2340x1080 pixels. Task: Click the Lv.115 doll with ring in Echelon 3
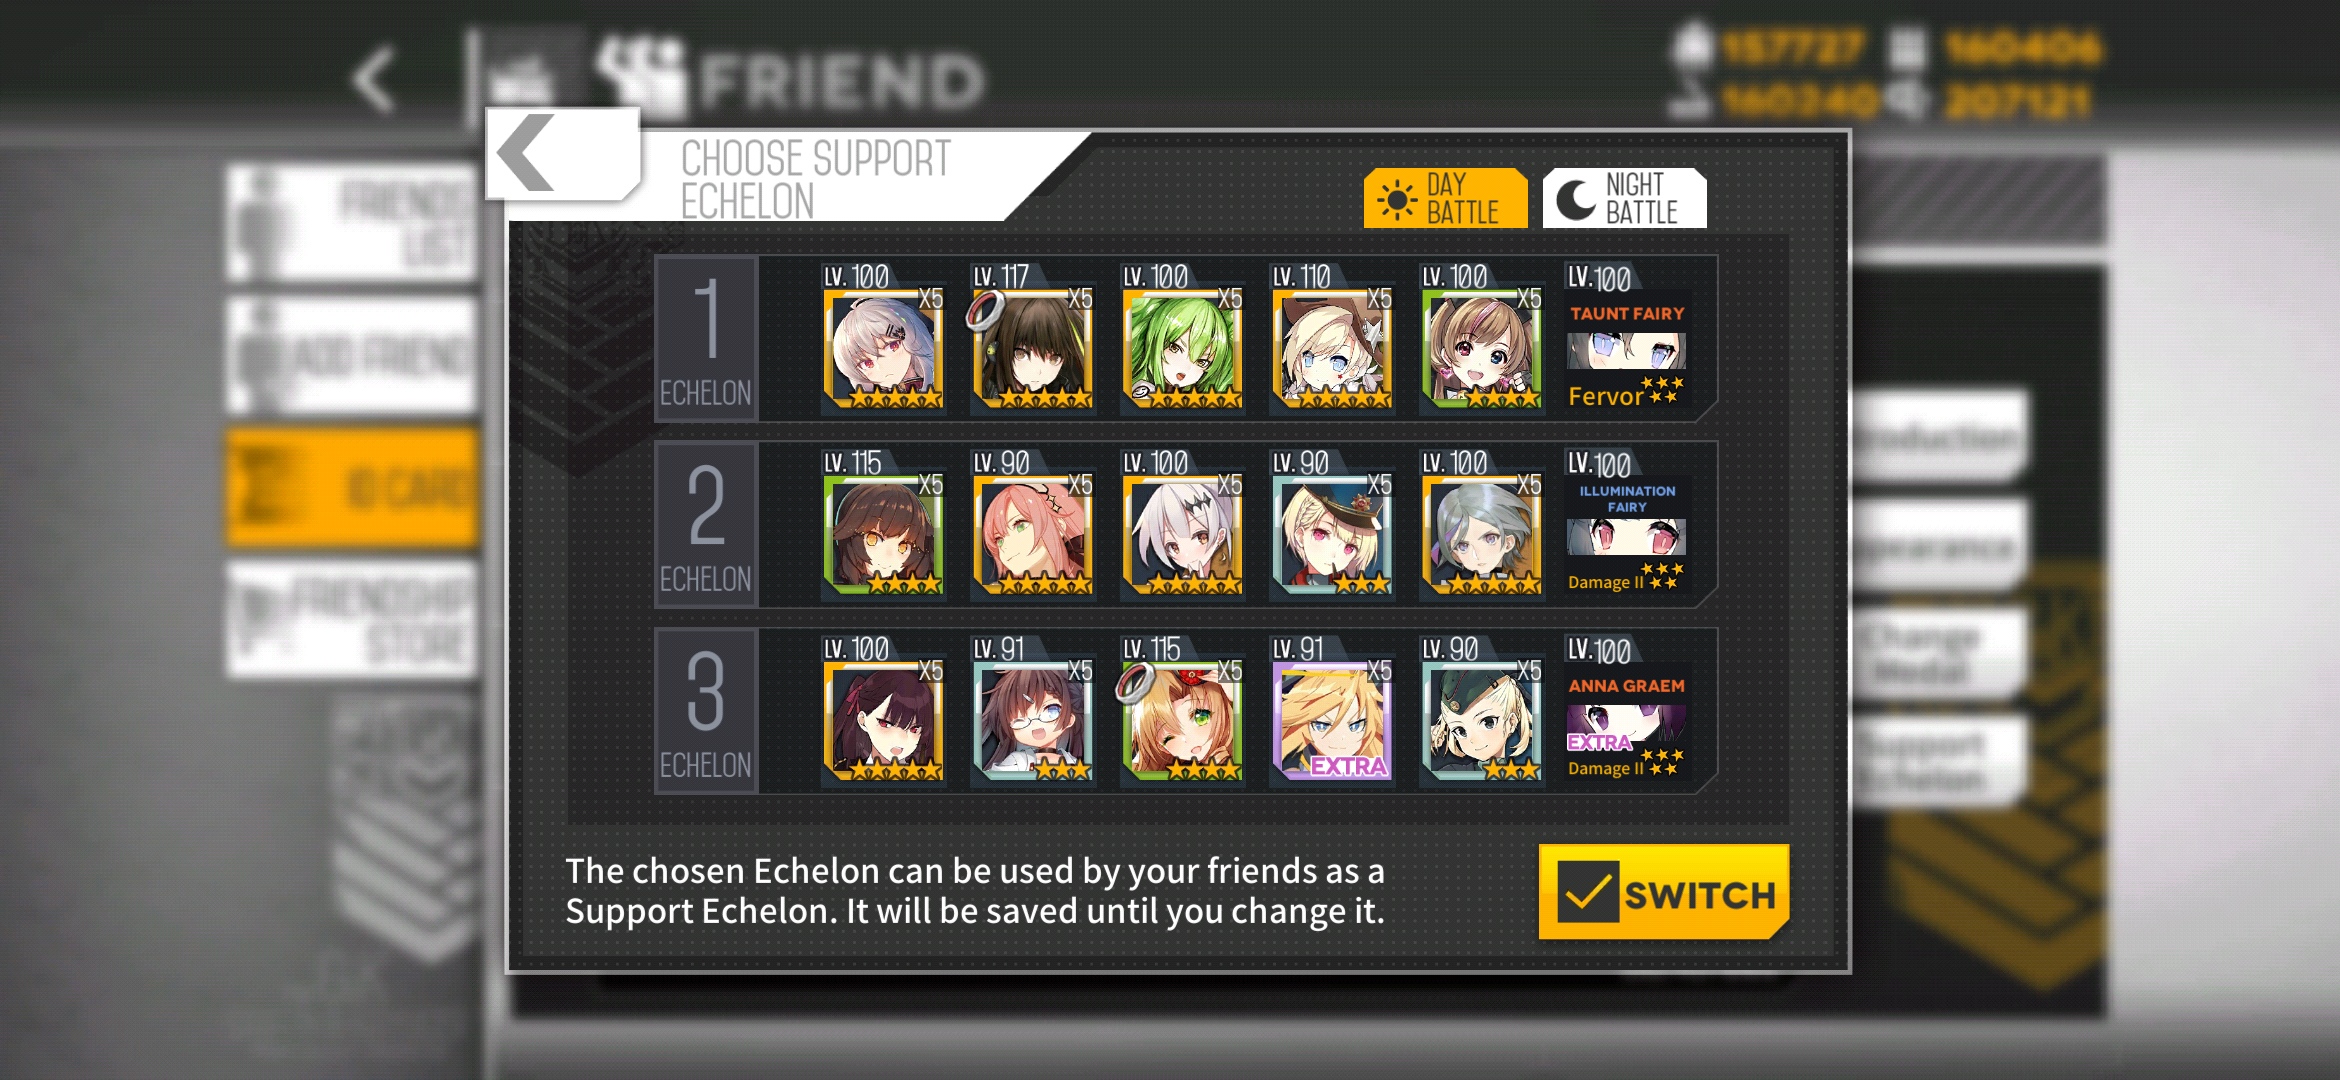[x=1182, y=711]
